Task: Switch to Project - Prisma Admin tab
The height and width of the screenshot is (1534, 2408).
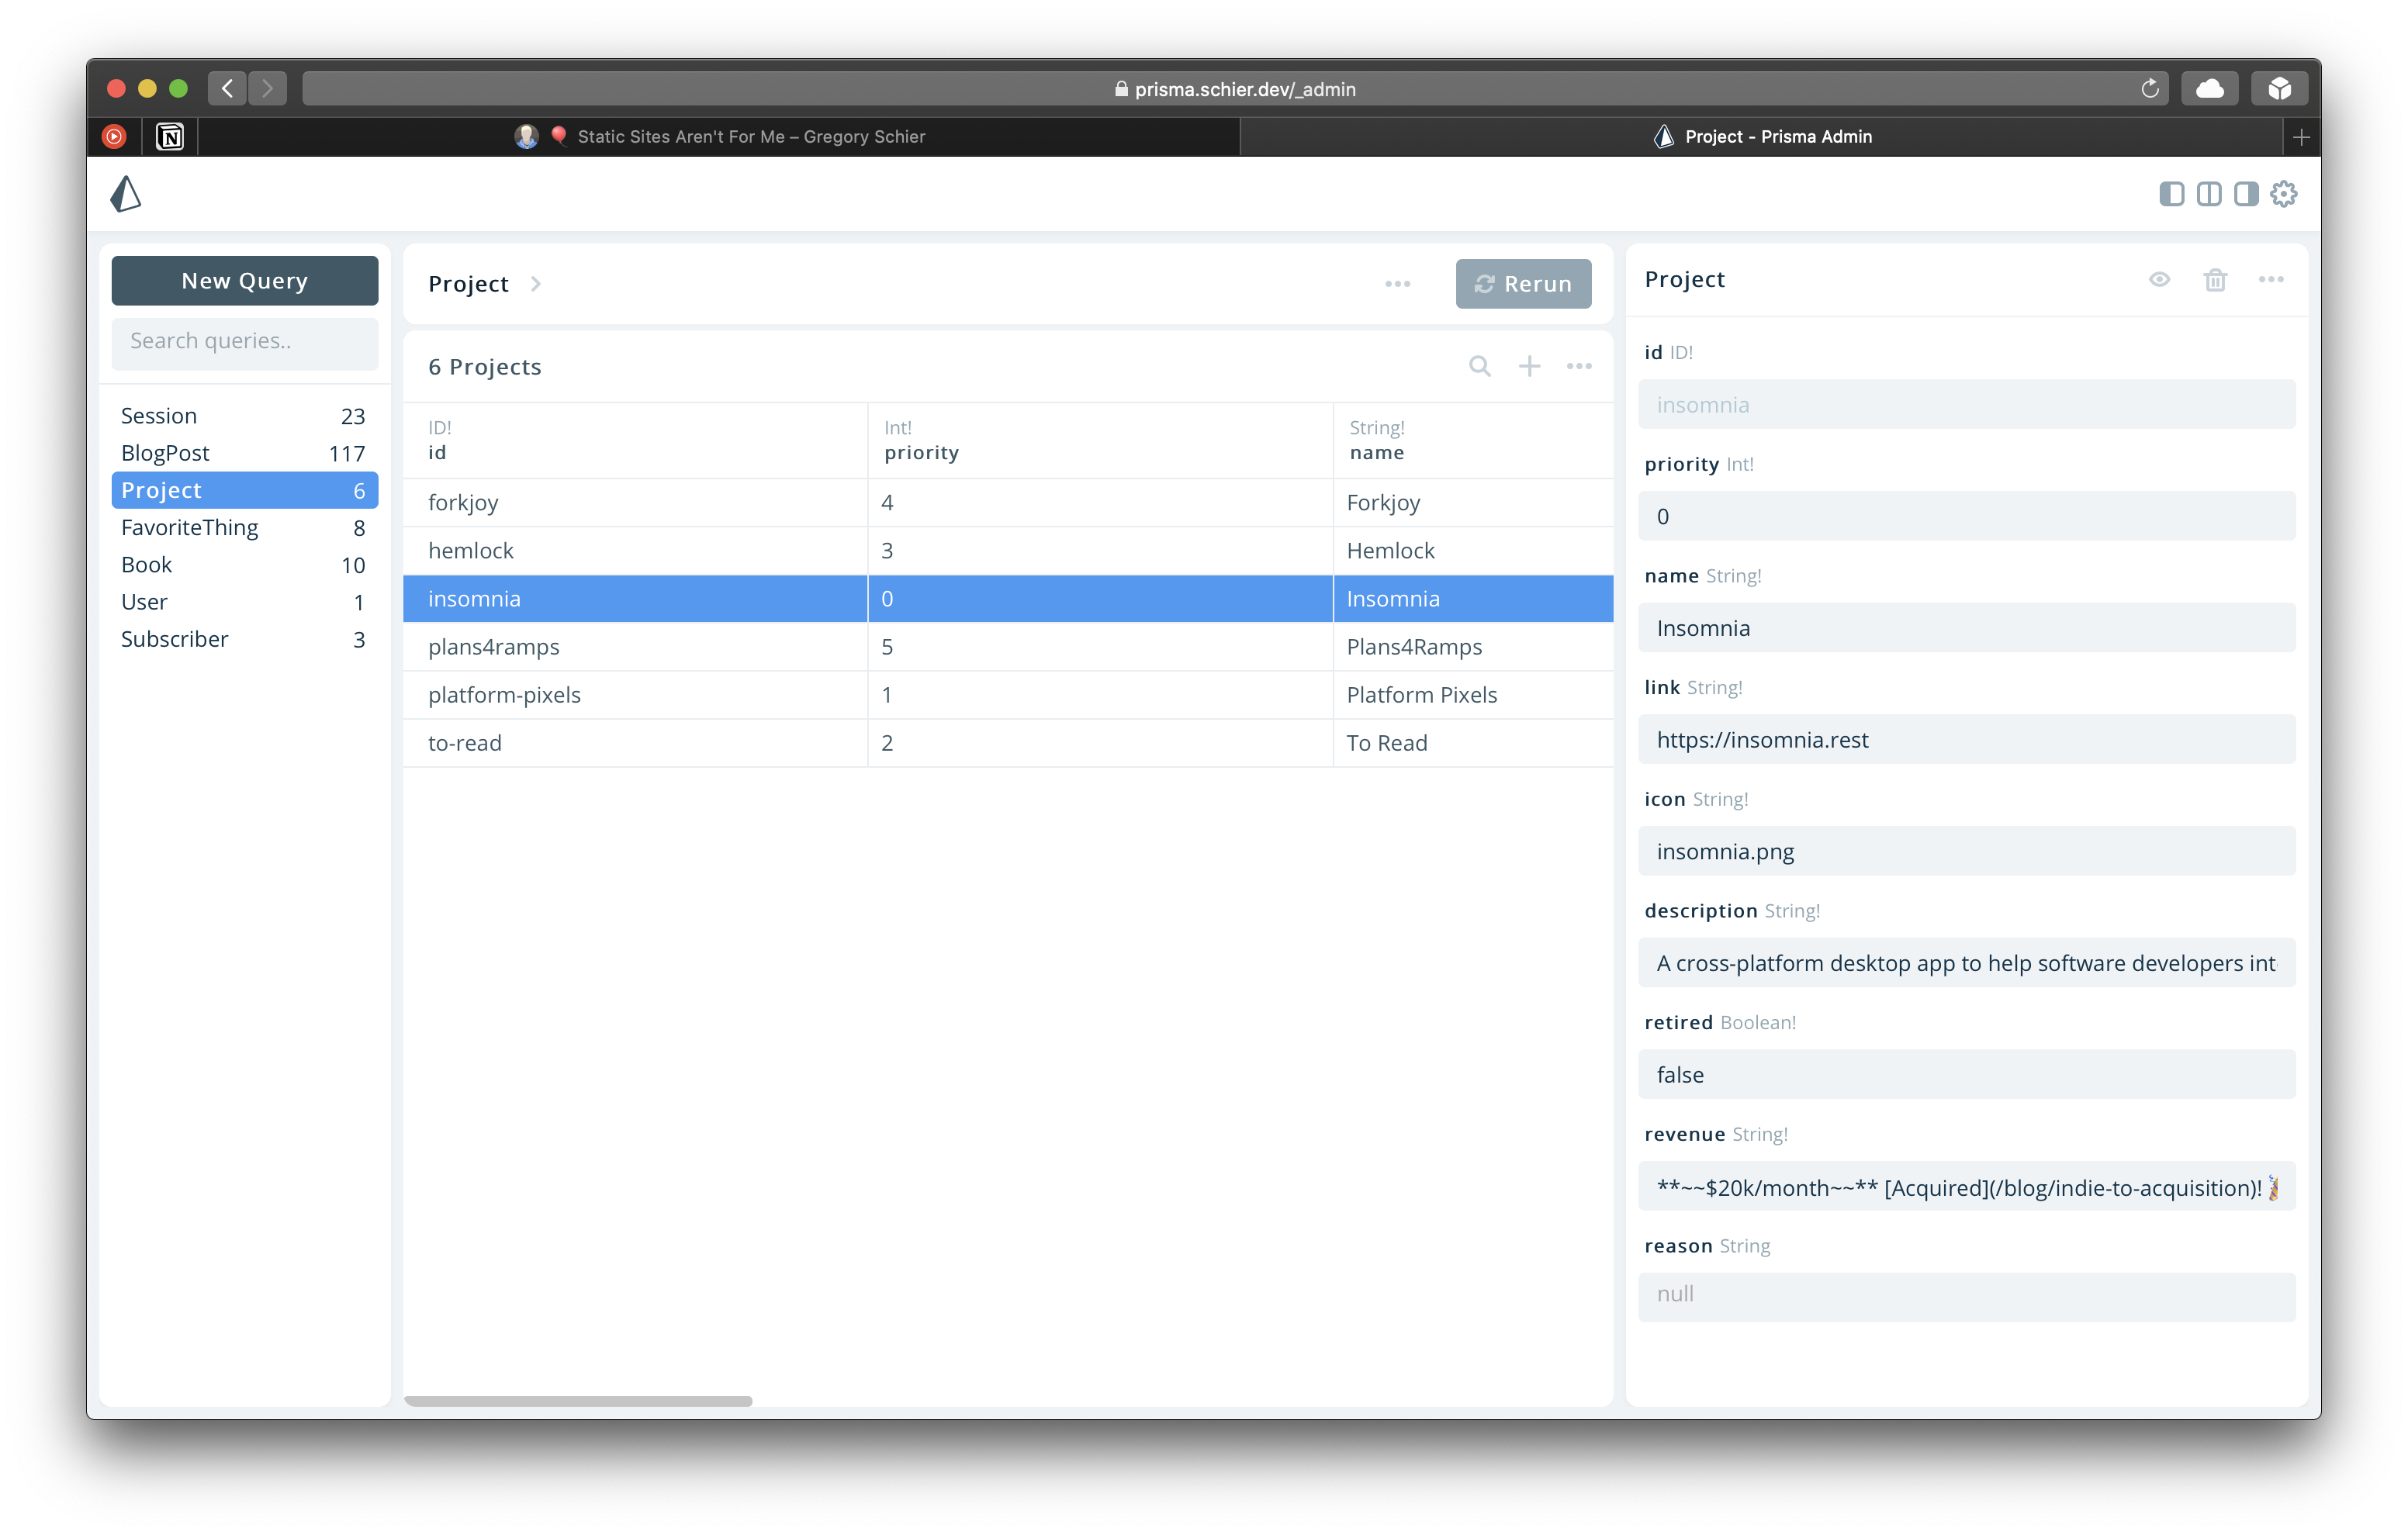Action: 1762,136
